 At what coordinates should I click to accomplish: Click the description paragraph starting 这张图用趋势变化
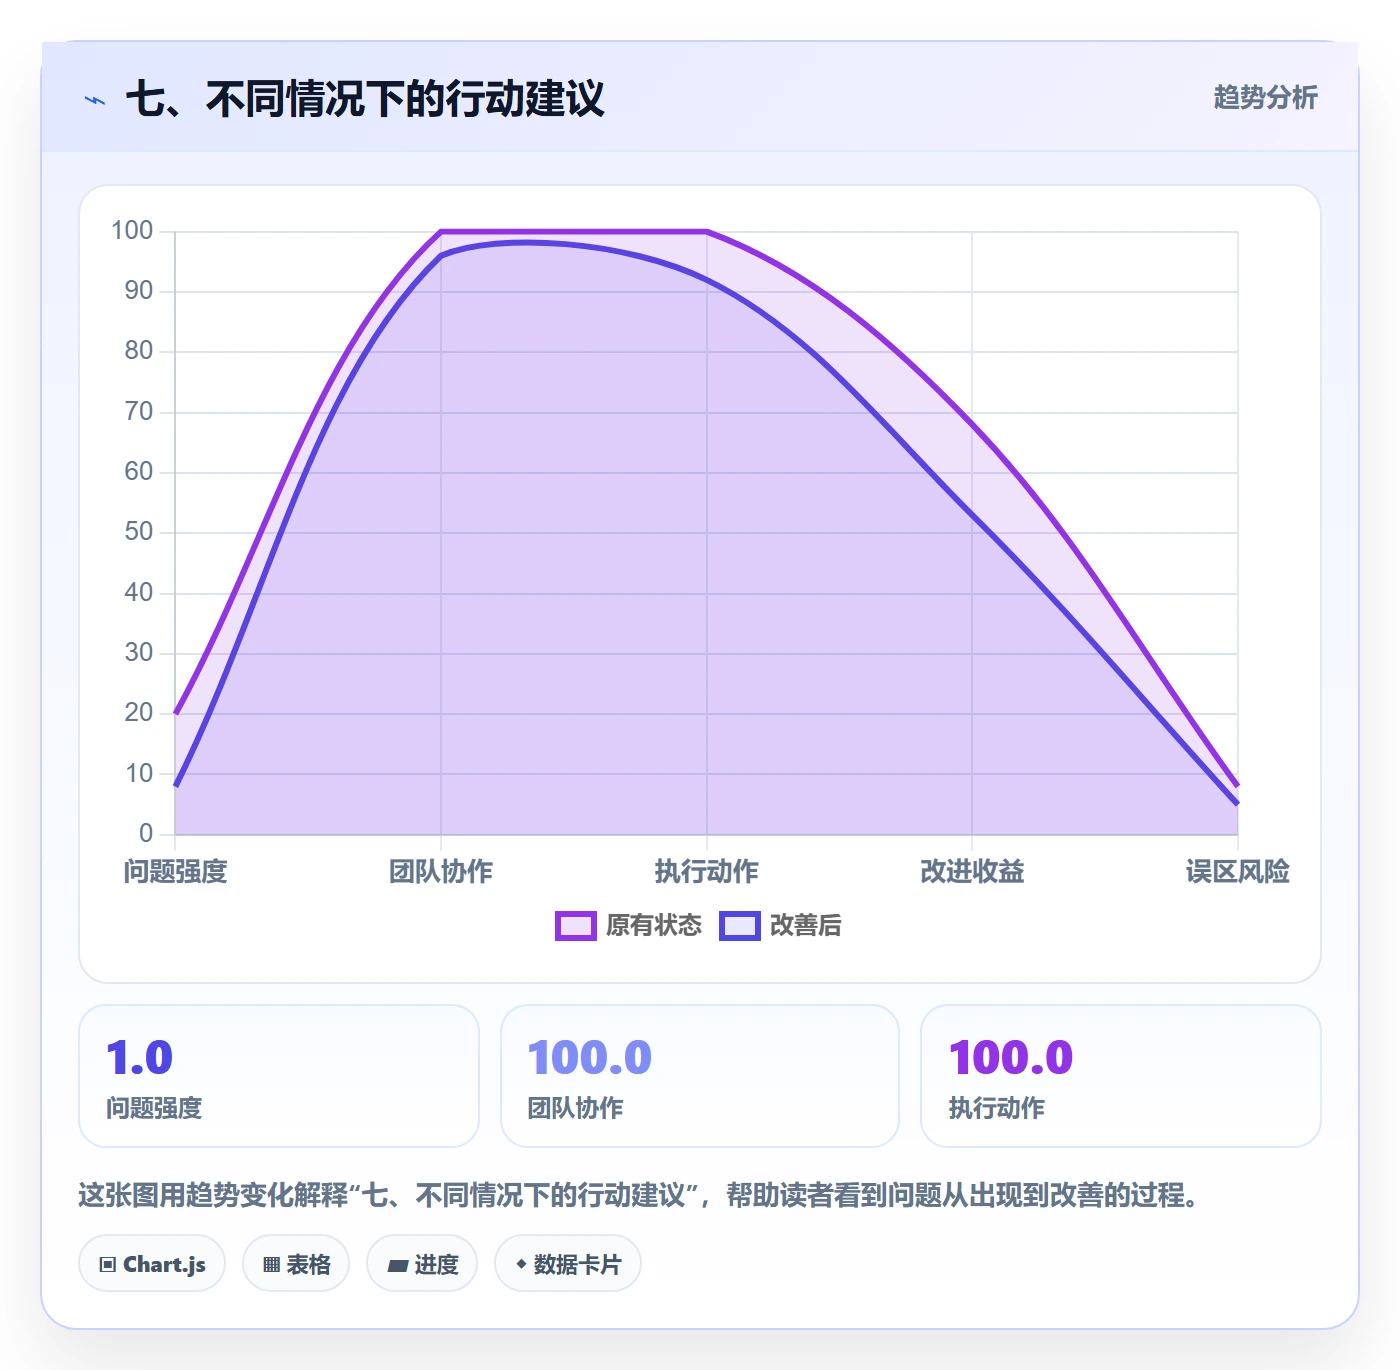(638, 1195)
